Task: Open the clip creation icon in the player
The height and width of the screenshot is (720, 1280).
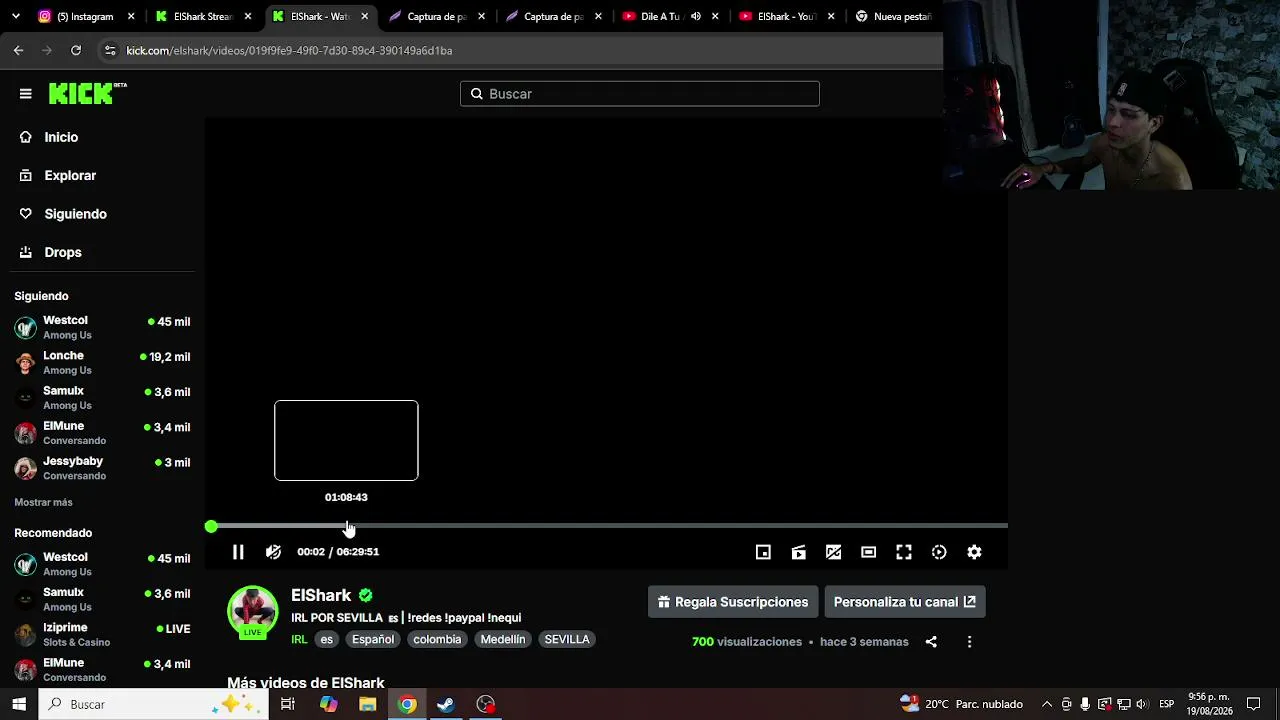Action: [x=798, y=552]
